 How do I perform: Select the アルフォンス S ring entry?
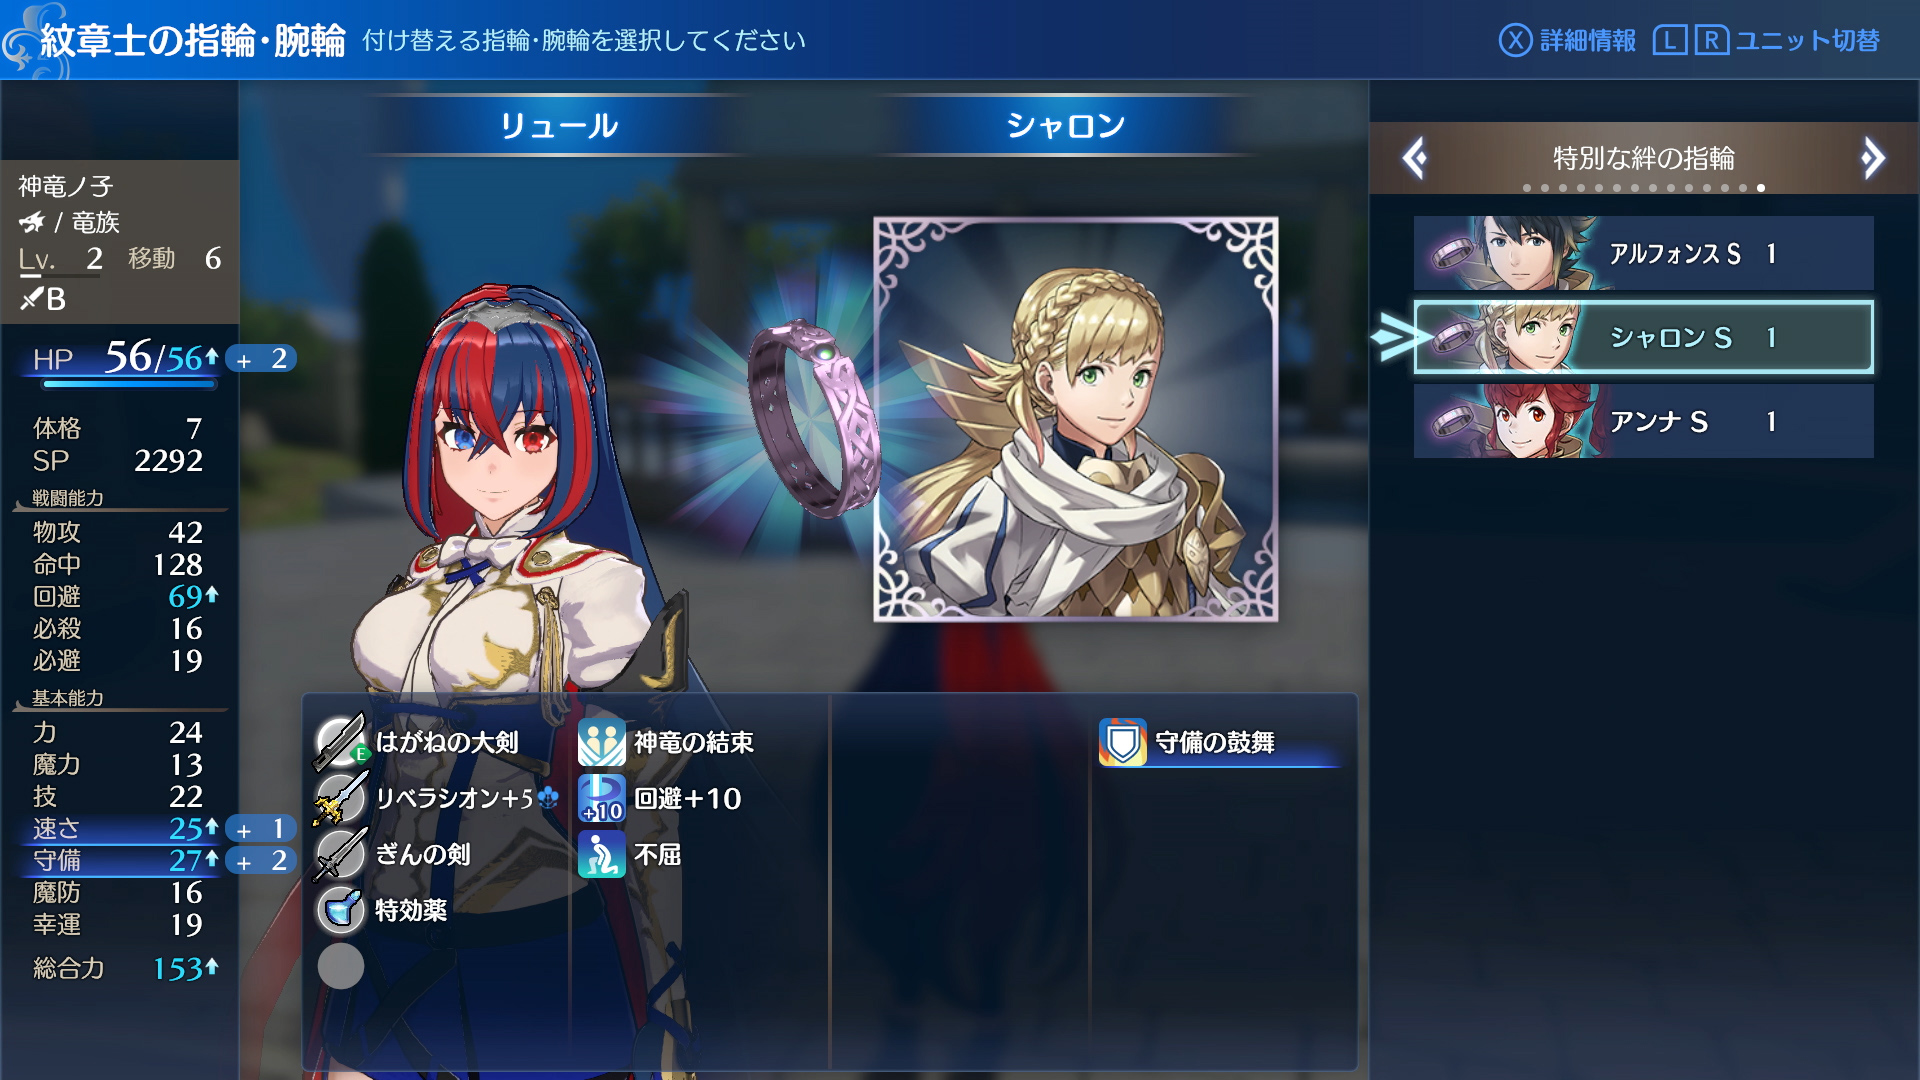1643,253
